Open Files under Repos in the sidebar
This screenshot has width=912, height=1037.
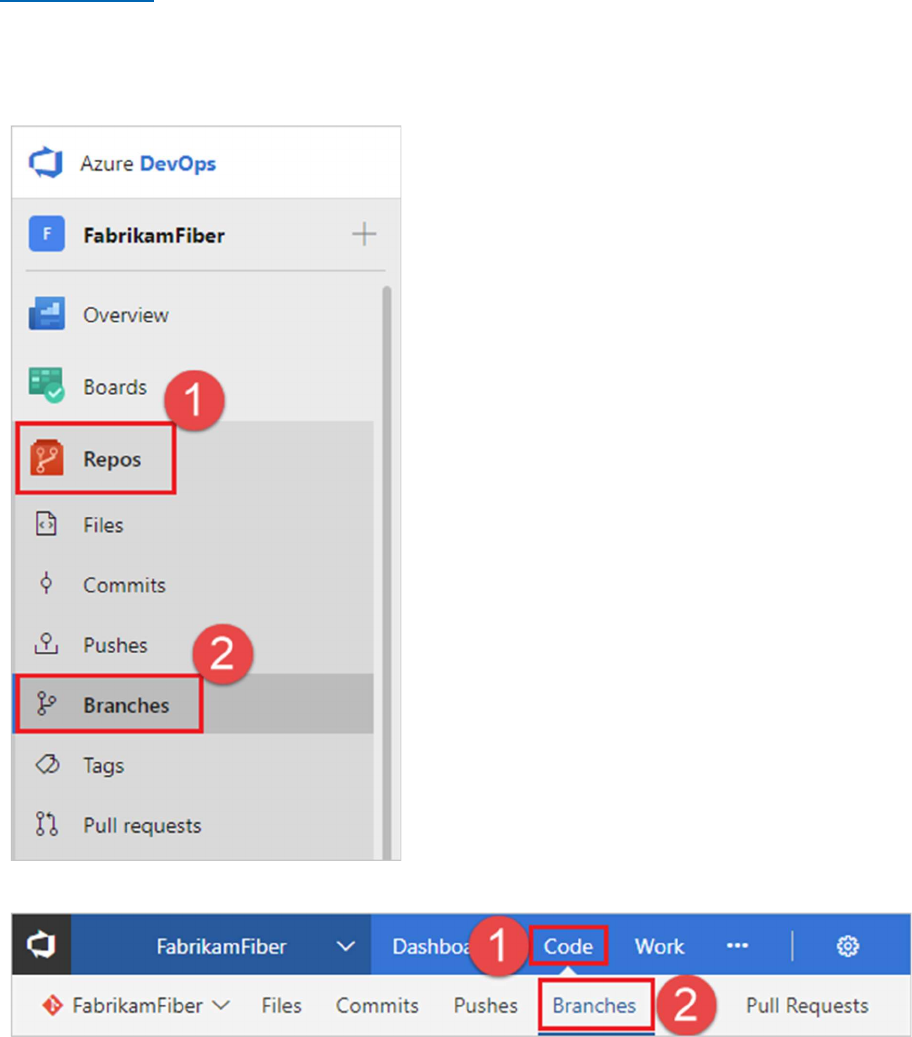pyautogui.click(x=103, y=525)
